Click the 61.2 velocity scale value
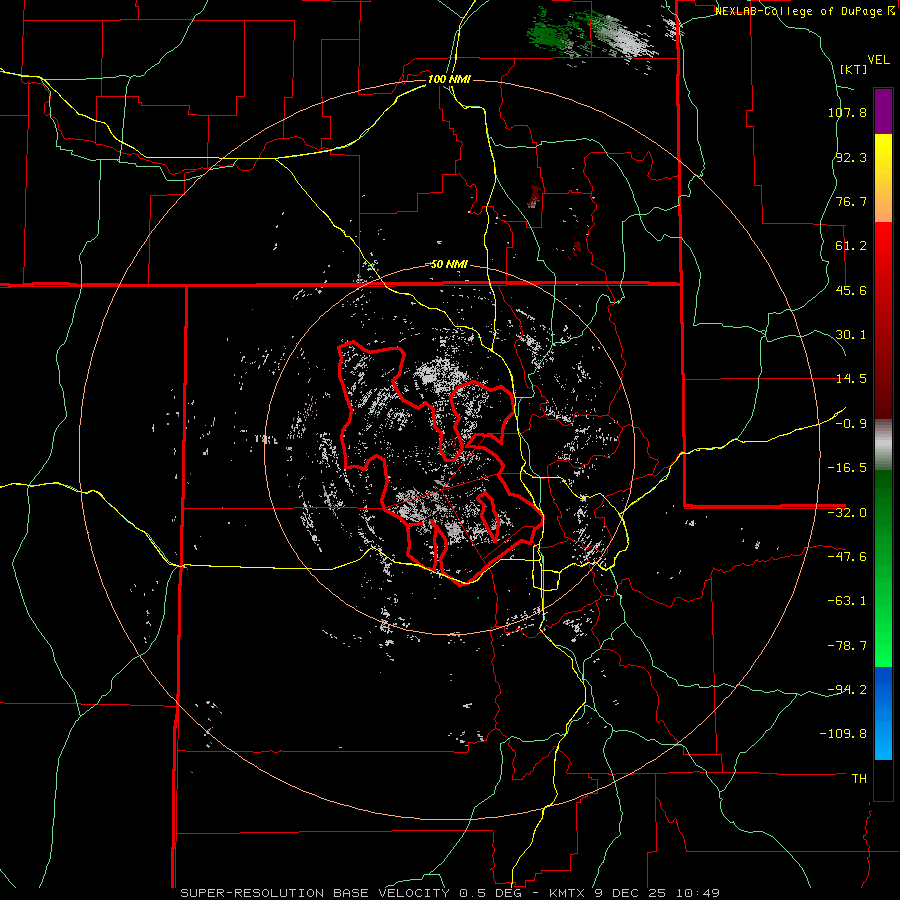Image resolution: width=900 pixels, height=900 pixels. (x=851, y=246)
